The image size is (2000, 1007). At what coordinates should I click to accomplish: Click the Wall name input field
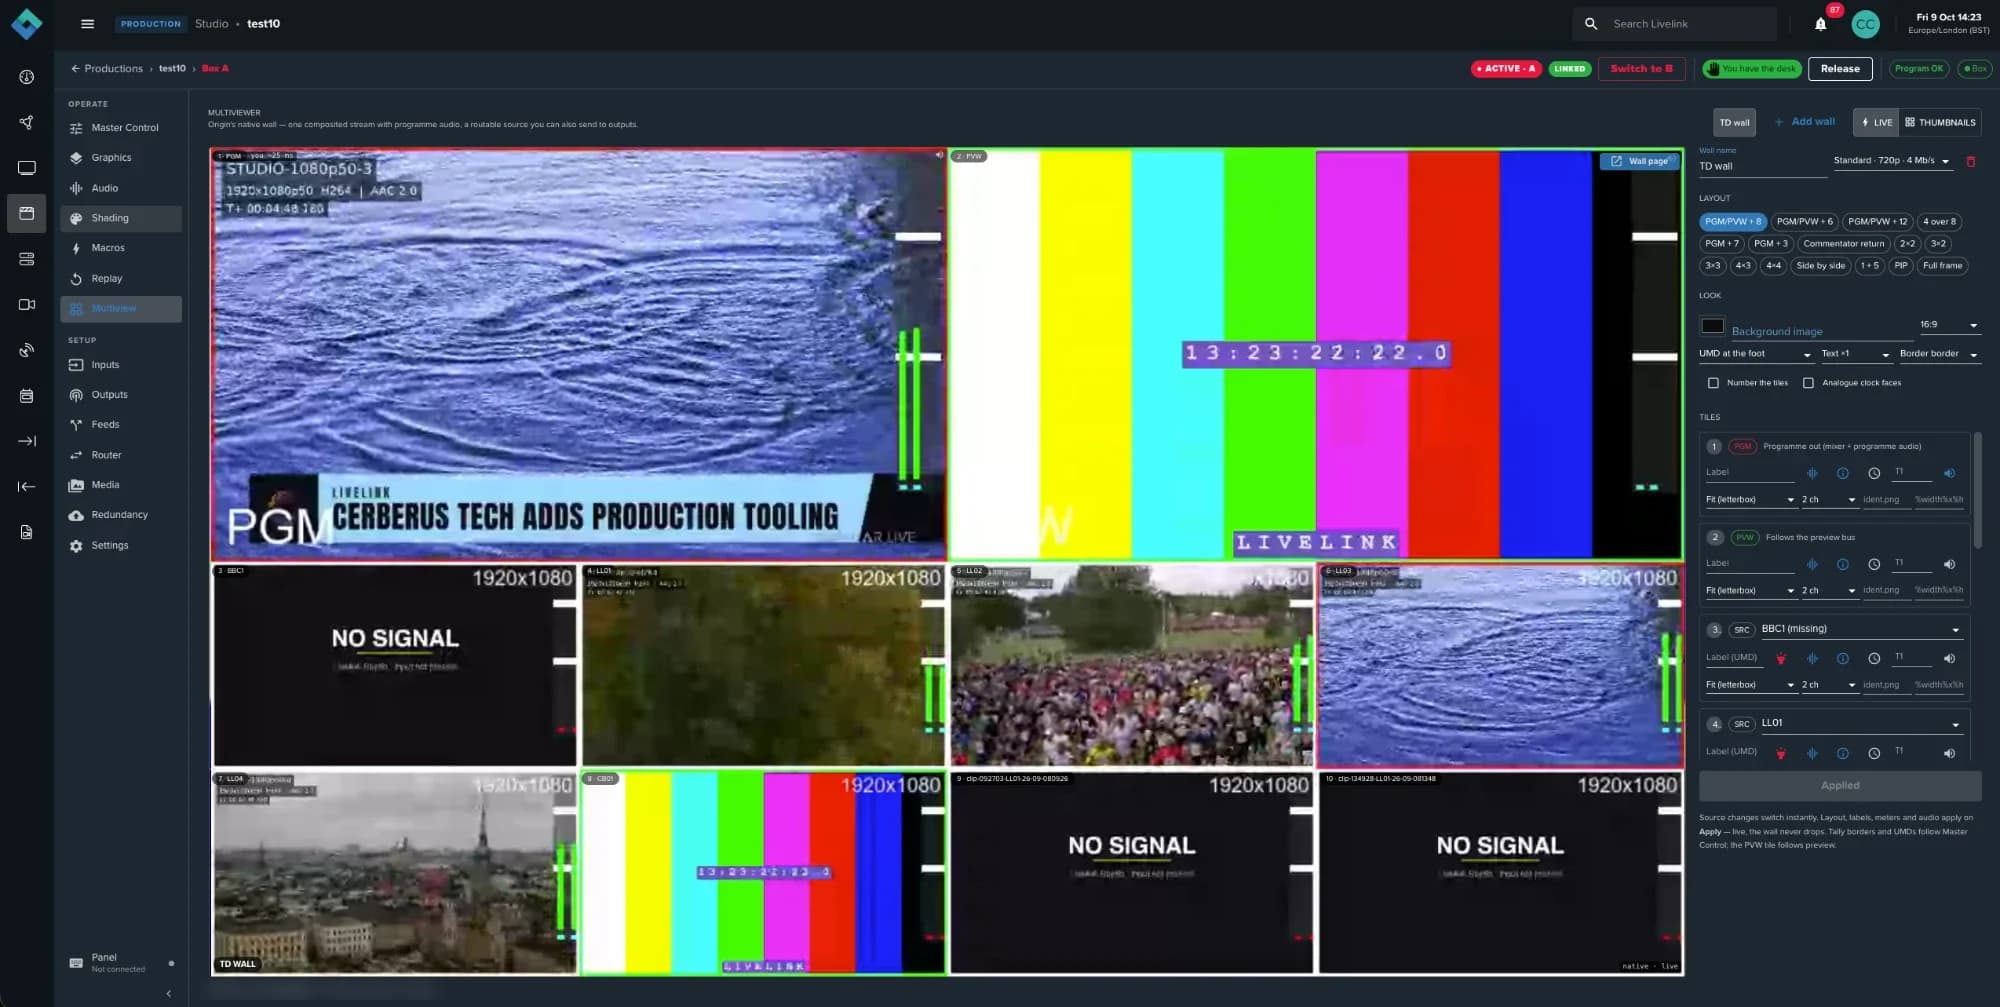point(1762,166)
